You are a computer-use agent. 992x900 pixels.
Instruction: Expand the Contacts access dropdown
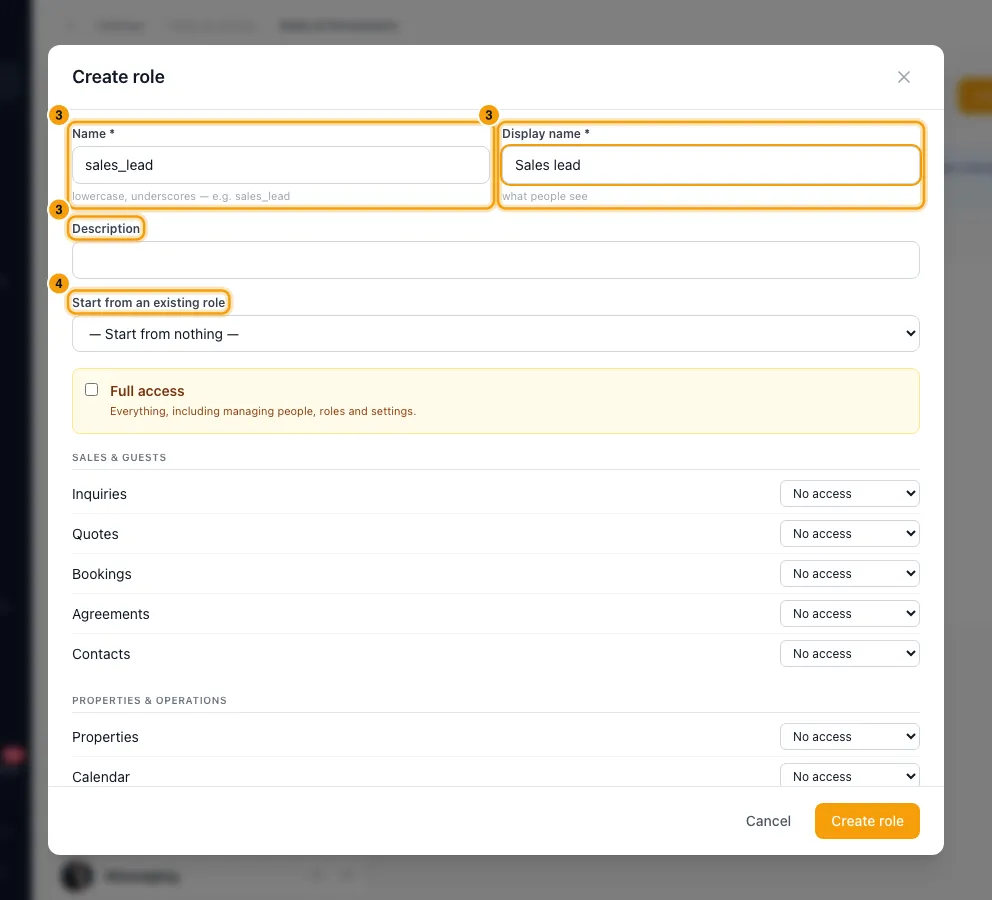point(849,653)
